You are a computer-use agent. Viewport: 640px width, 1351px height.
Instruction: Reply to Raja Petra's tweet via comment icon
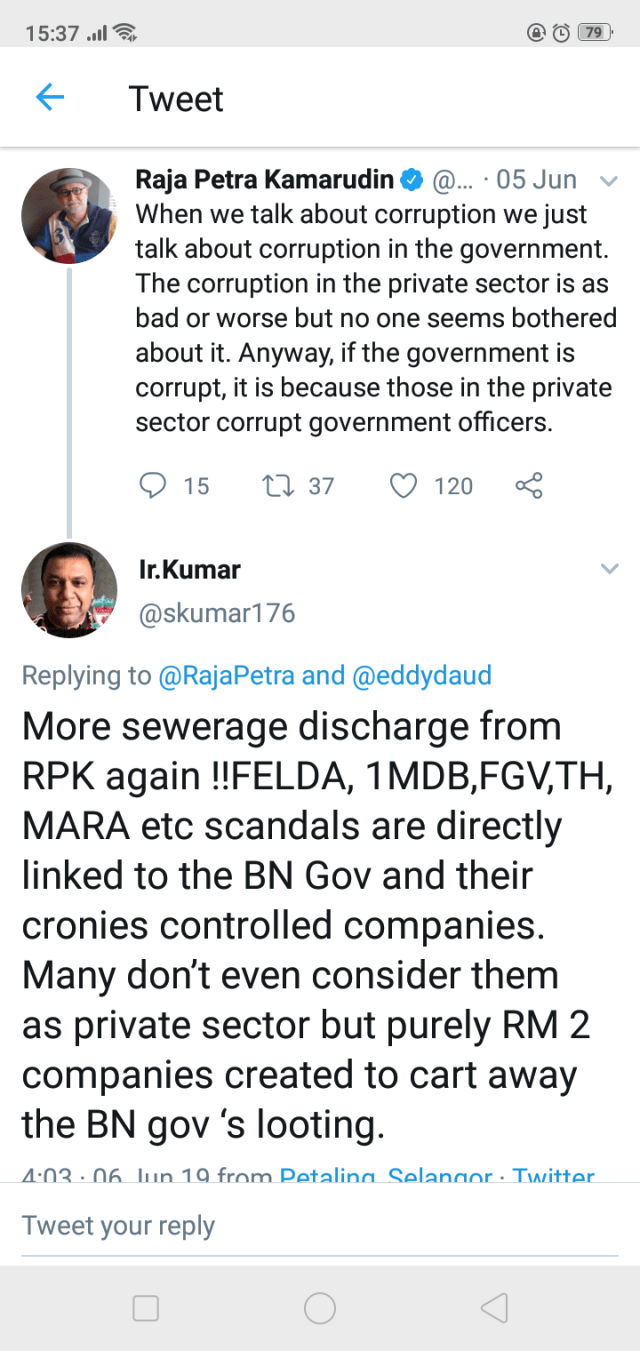[152, 486]
